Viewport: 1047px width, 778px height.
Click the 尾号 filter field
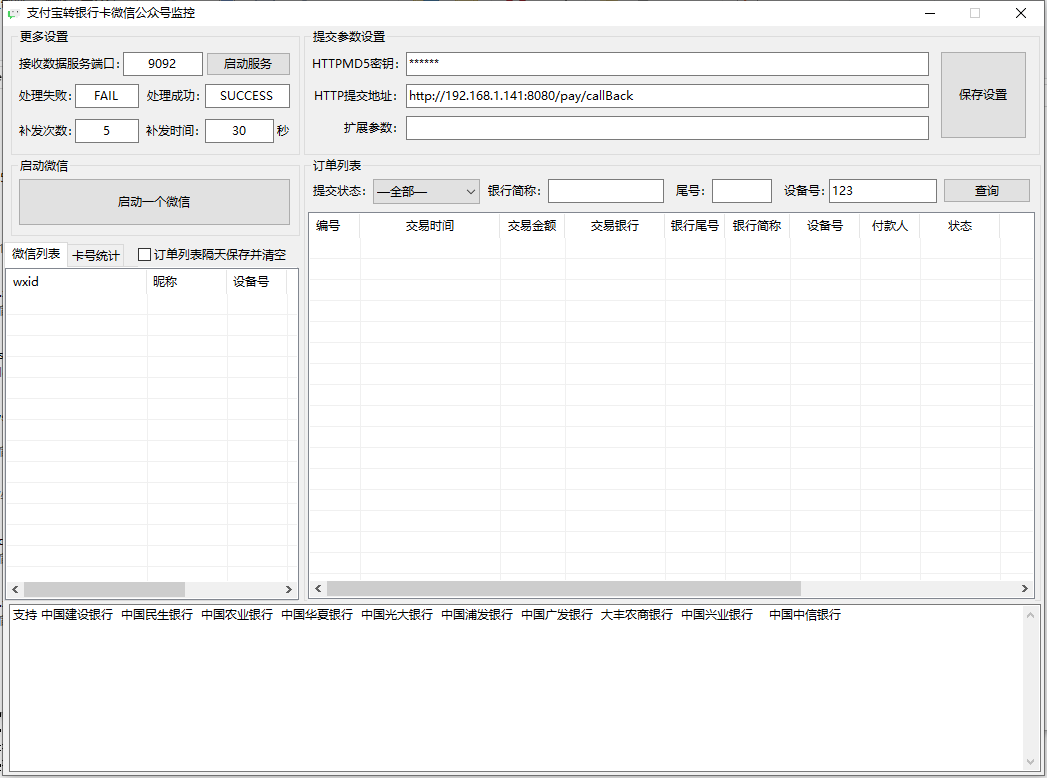pos(741,191)
